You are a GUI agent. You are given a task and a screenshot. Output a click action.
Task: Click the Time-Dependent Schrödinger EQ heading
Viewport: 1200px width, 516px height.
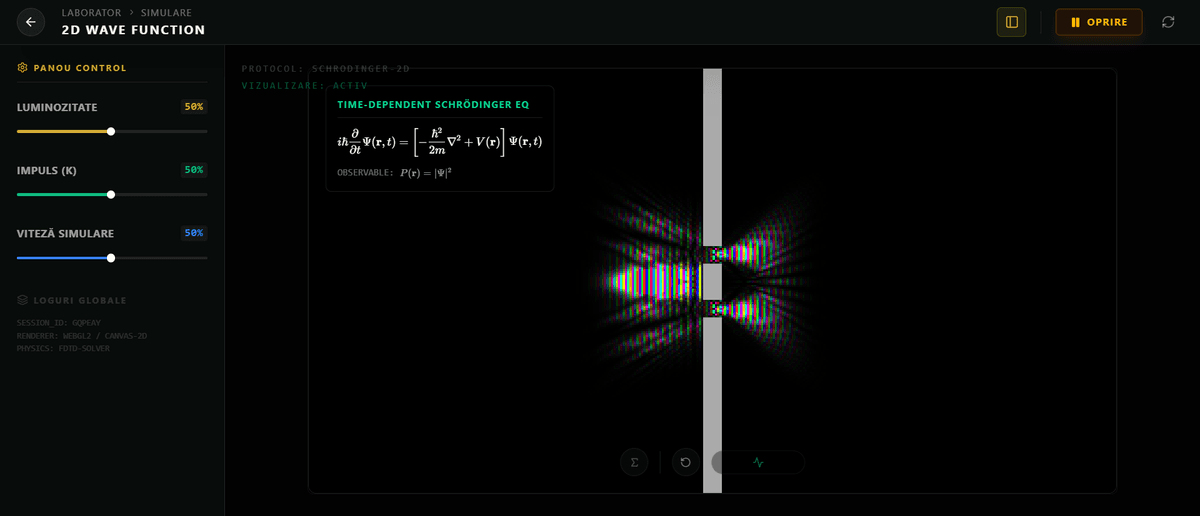[433, 104]
